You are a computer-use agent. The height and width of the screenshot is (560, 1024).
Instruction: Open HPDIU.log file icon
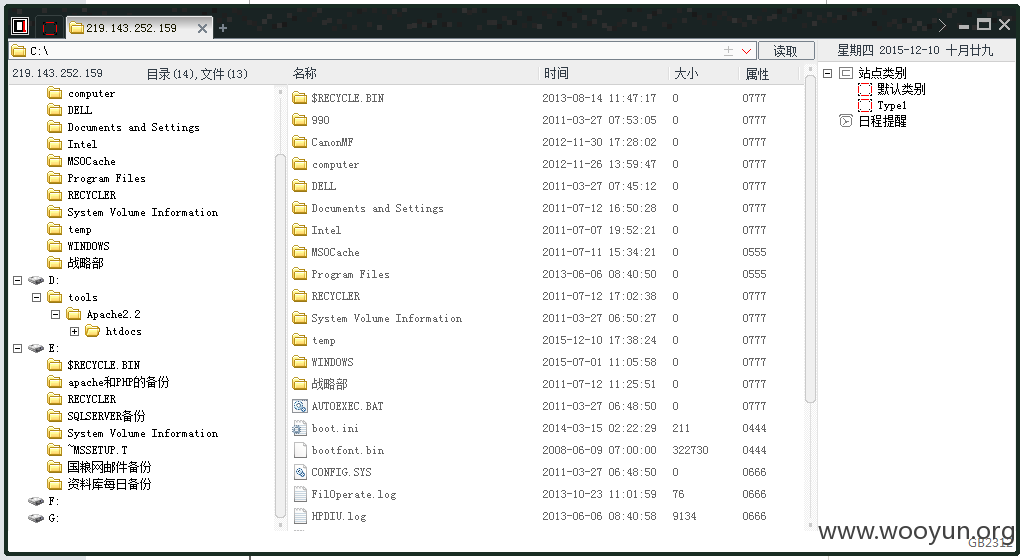[x=300, y=516]
